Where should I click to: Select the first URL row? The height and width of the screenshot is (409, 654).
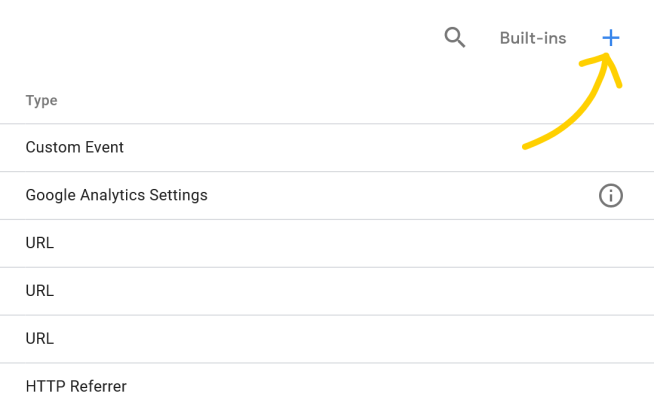coord(327,243)
